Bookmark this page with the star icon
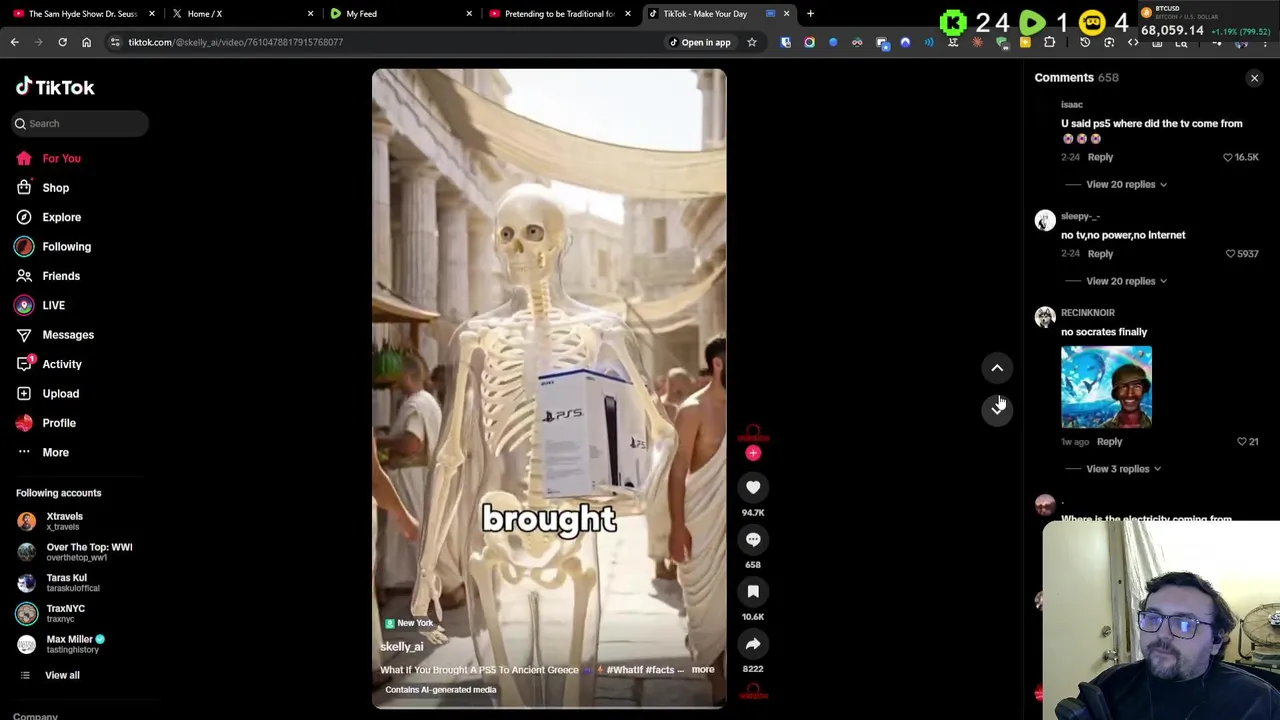This screenshot has height=720, width=1280. (x=751, y=42)
